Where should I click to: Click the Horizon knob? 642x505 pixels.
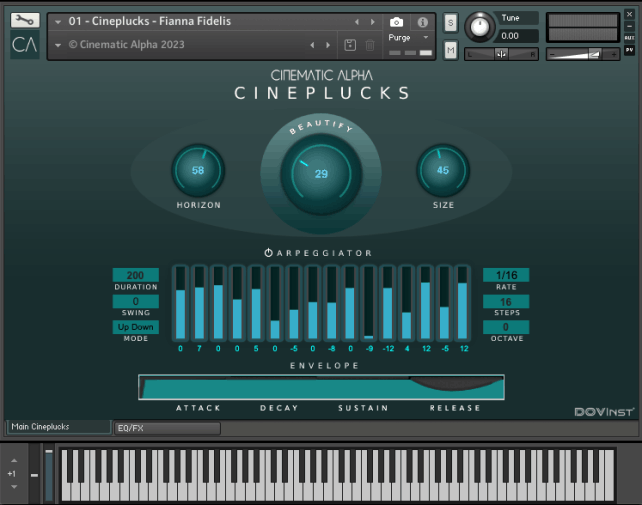point(198,170)
